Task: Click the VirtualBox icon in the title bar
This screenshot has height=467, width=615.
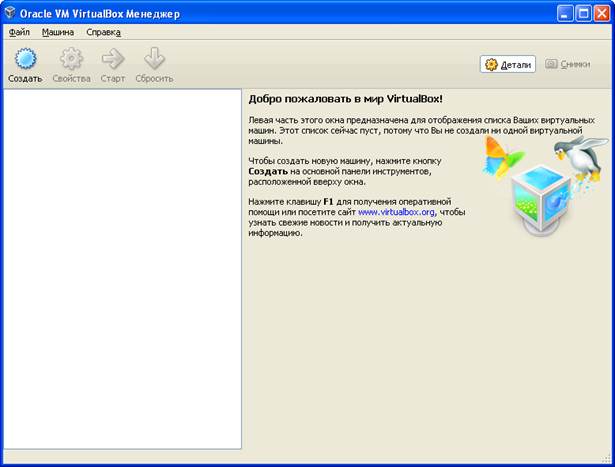Action: 10,13
